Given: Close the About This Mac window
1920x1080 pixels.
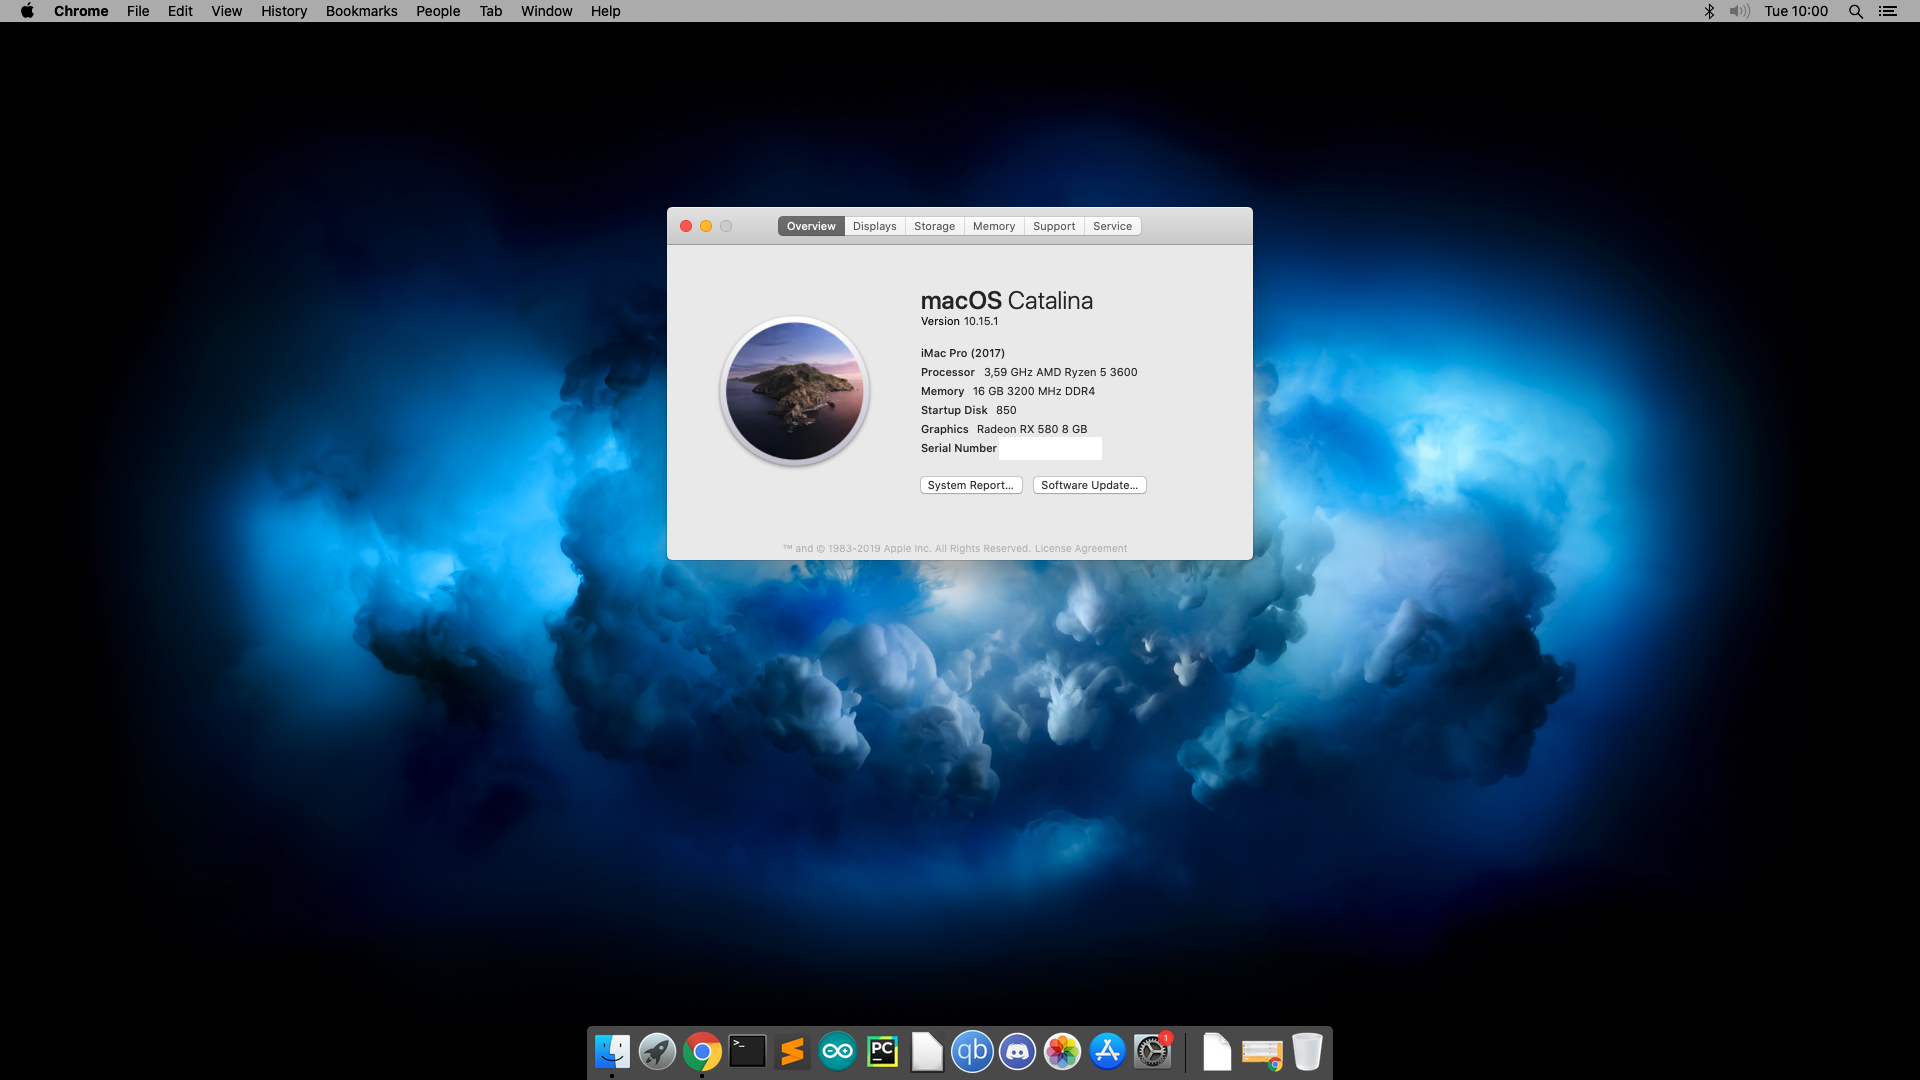Looking at the screenshot, I should (686, 226).
